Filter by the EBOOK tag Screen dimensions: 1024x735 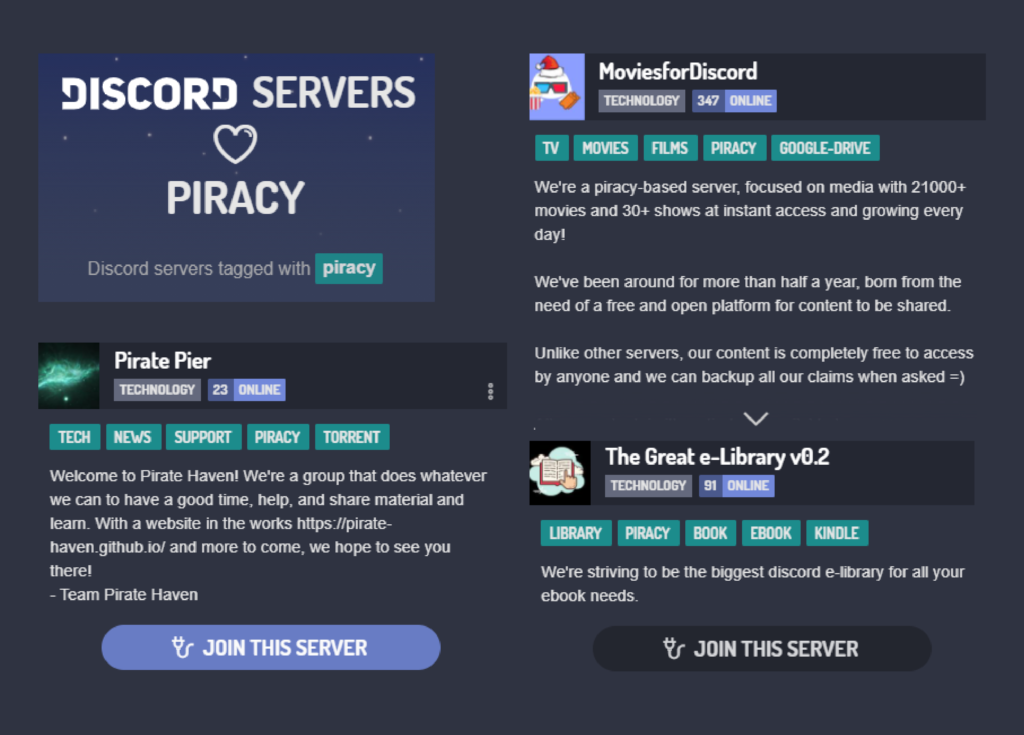point(771,533)
